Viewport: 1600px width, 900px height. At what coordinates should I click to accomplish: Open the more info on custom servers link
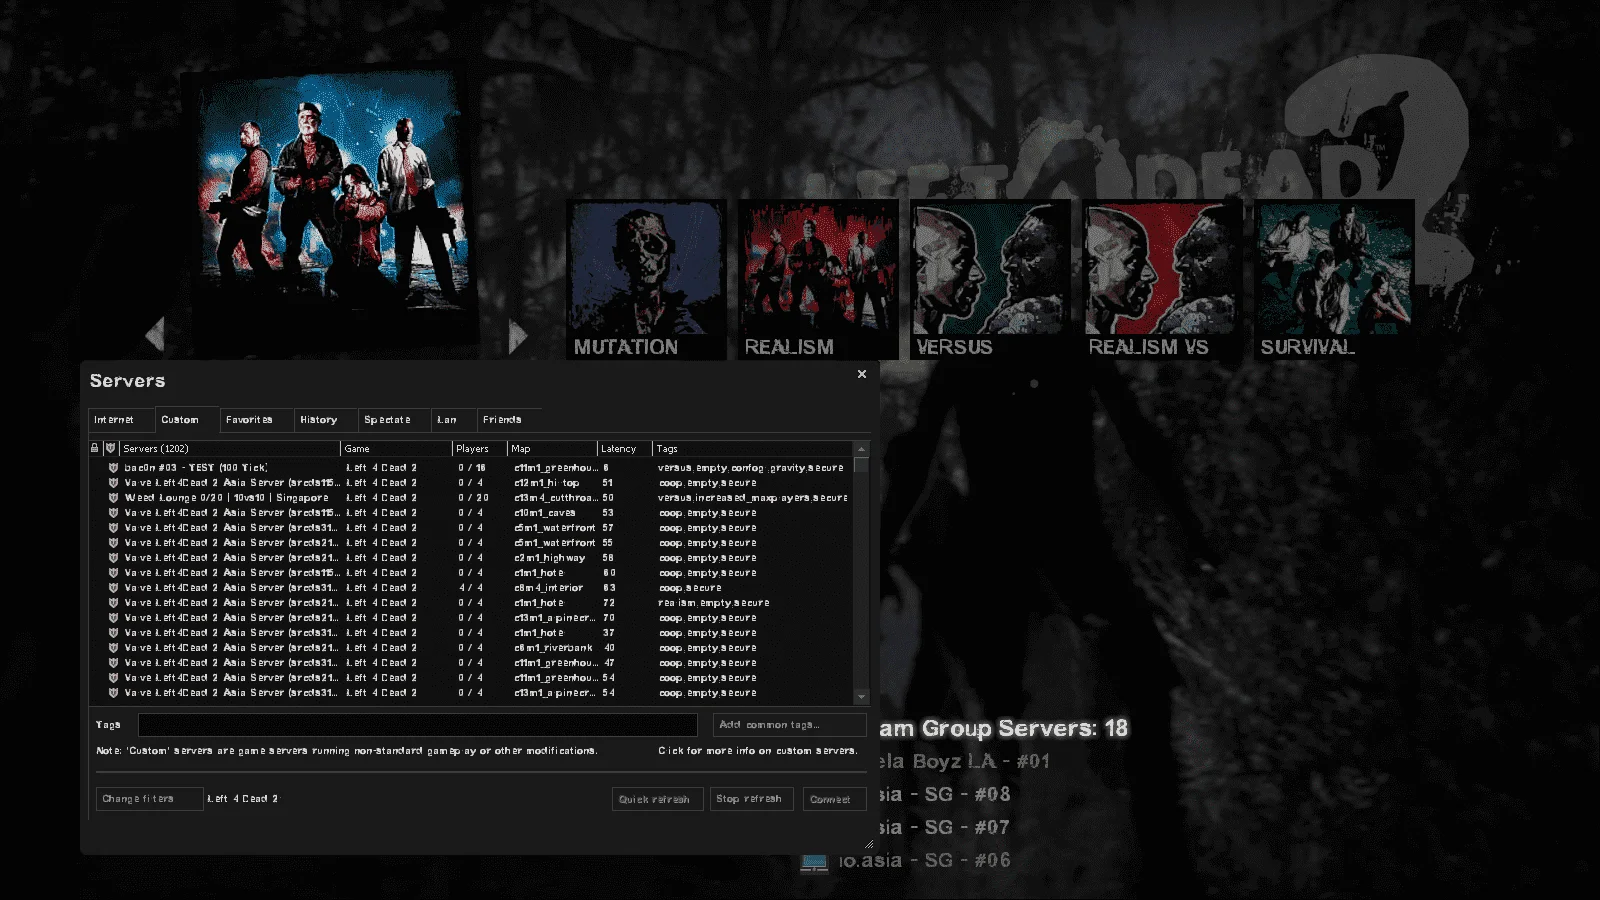(758, 751)
